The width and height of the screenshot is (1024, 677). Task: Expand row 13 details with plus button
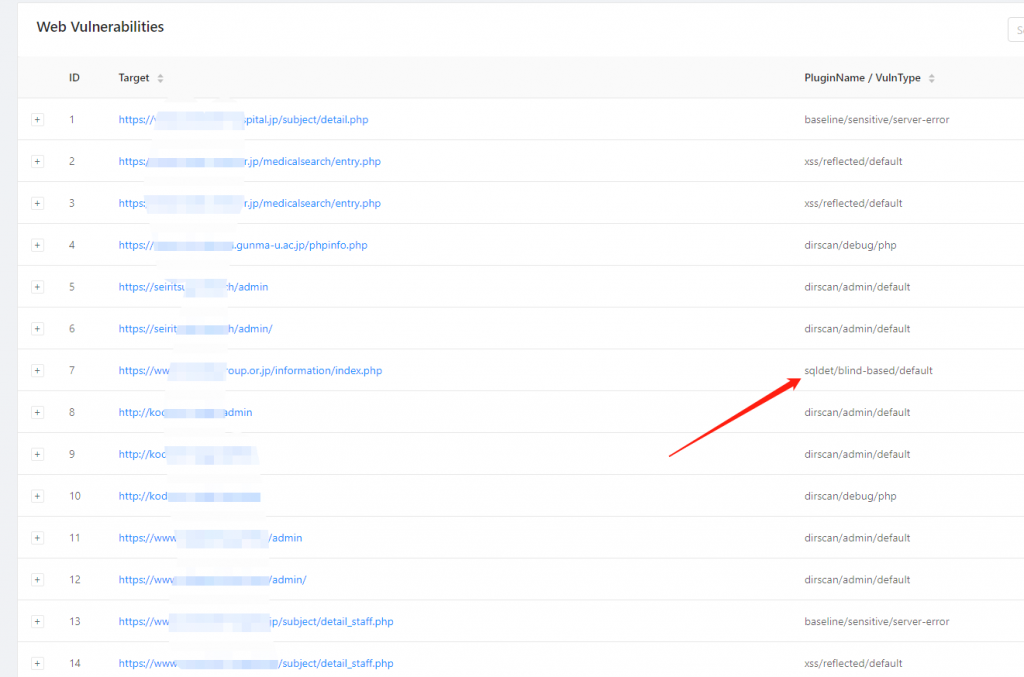pos(37,621)
